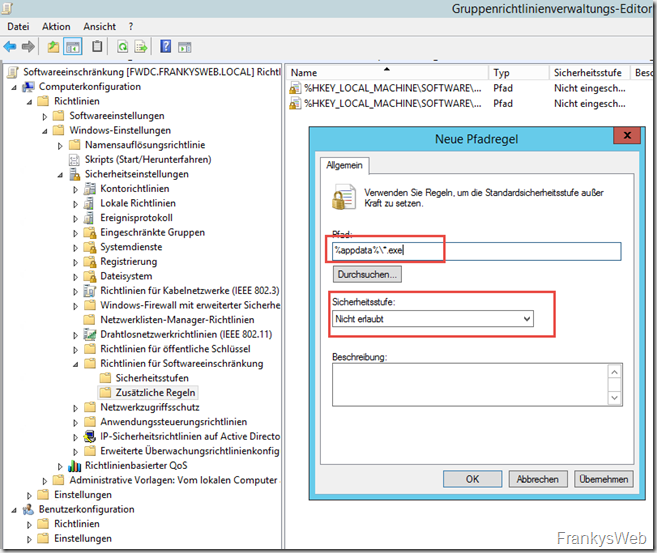Viewport: 657px width, 553px height.
Task: Click the Richtlinienbasierter QoS chart icon
Action: click(x=75, y=466)
